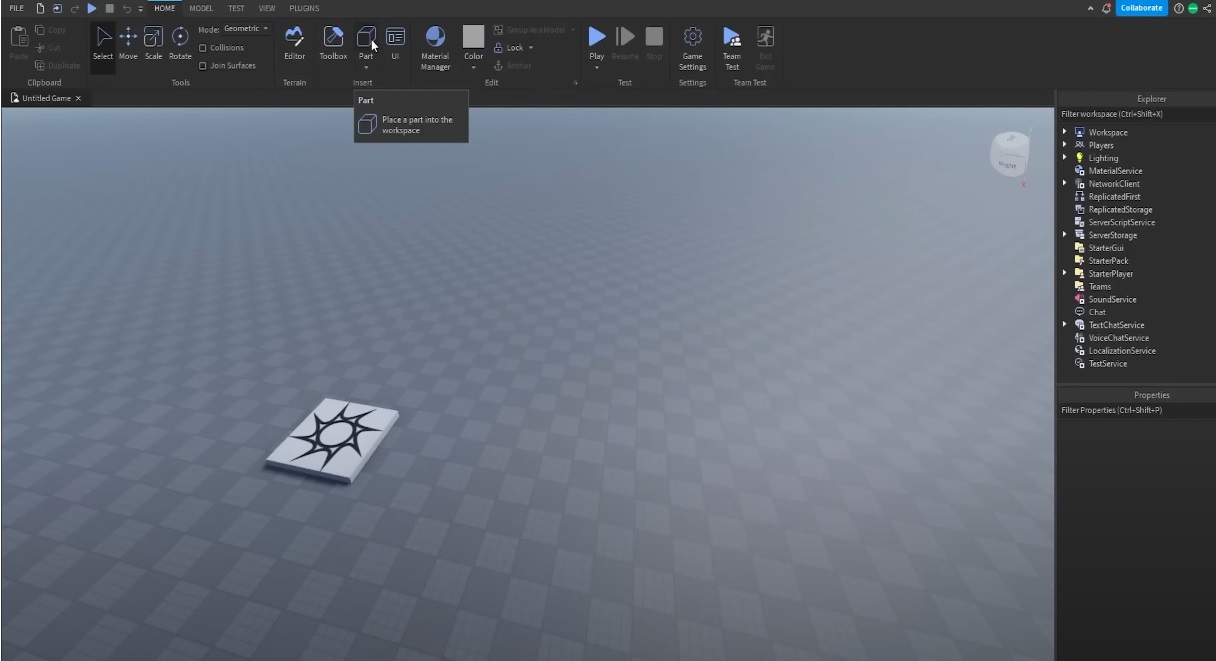Switch to the VIEW ribbon tab
Image resolution: width=1216 pixels, height=661 pixels.
267,8
